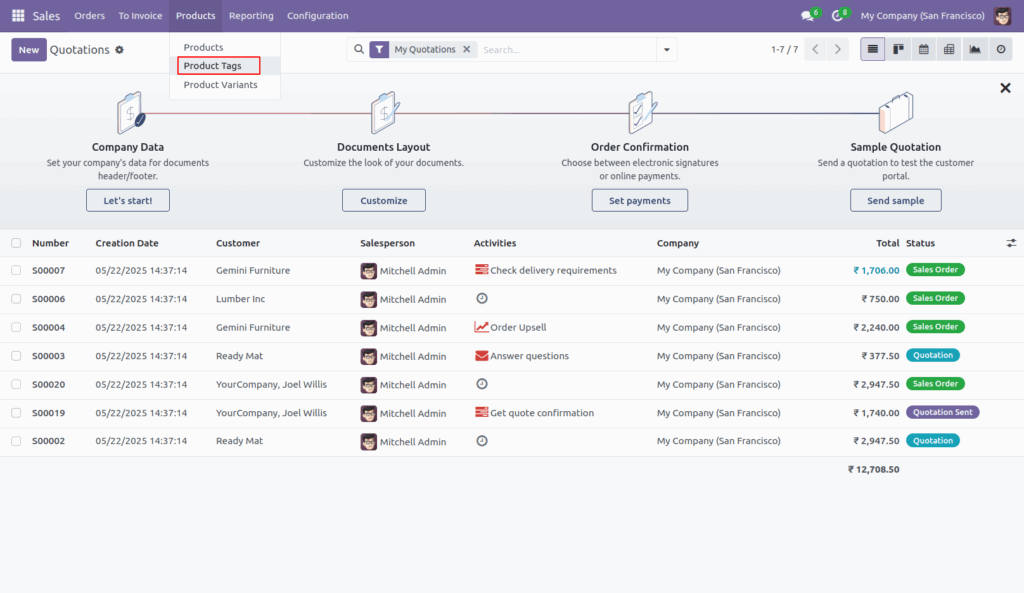Open the apps grid menu
1024x593 pixels.
click(x=16, y=15)
